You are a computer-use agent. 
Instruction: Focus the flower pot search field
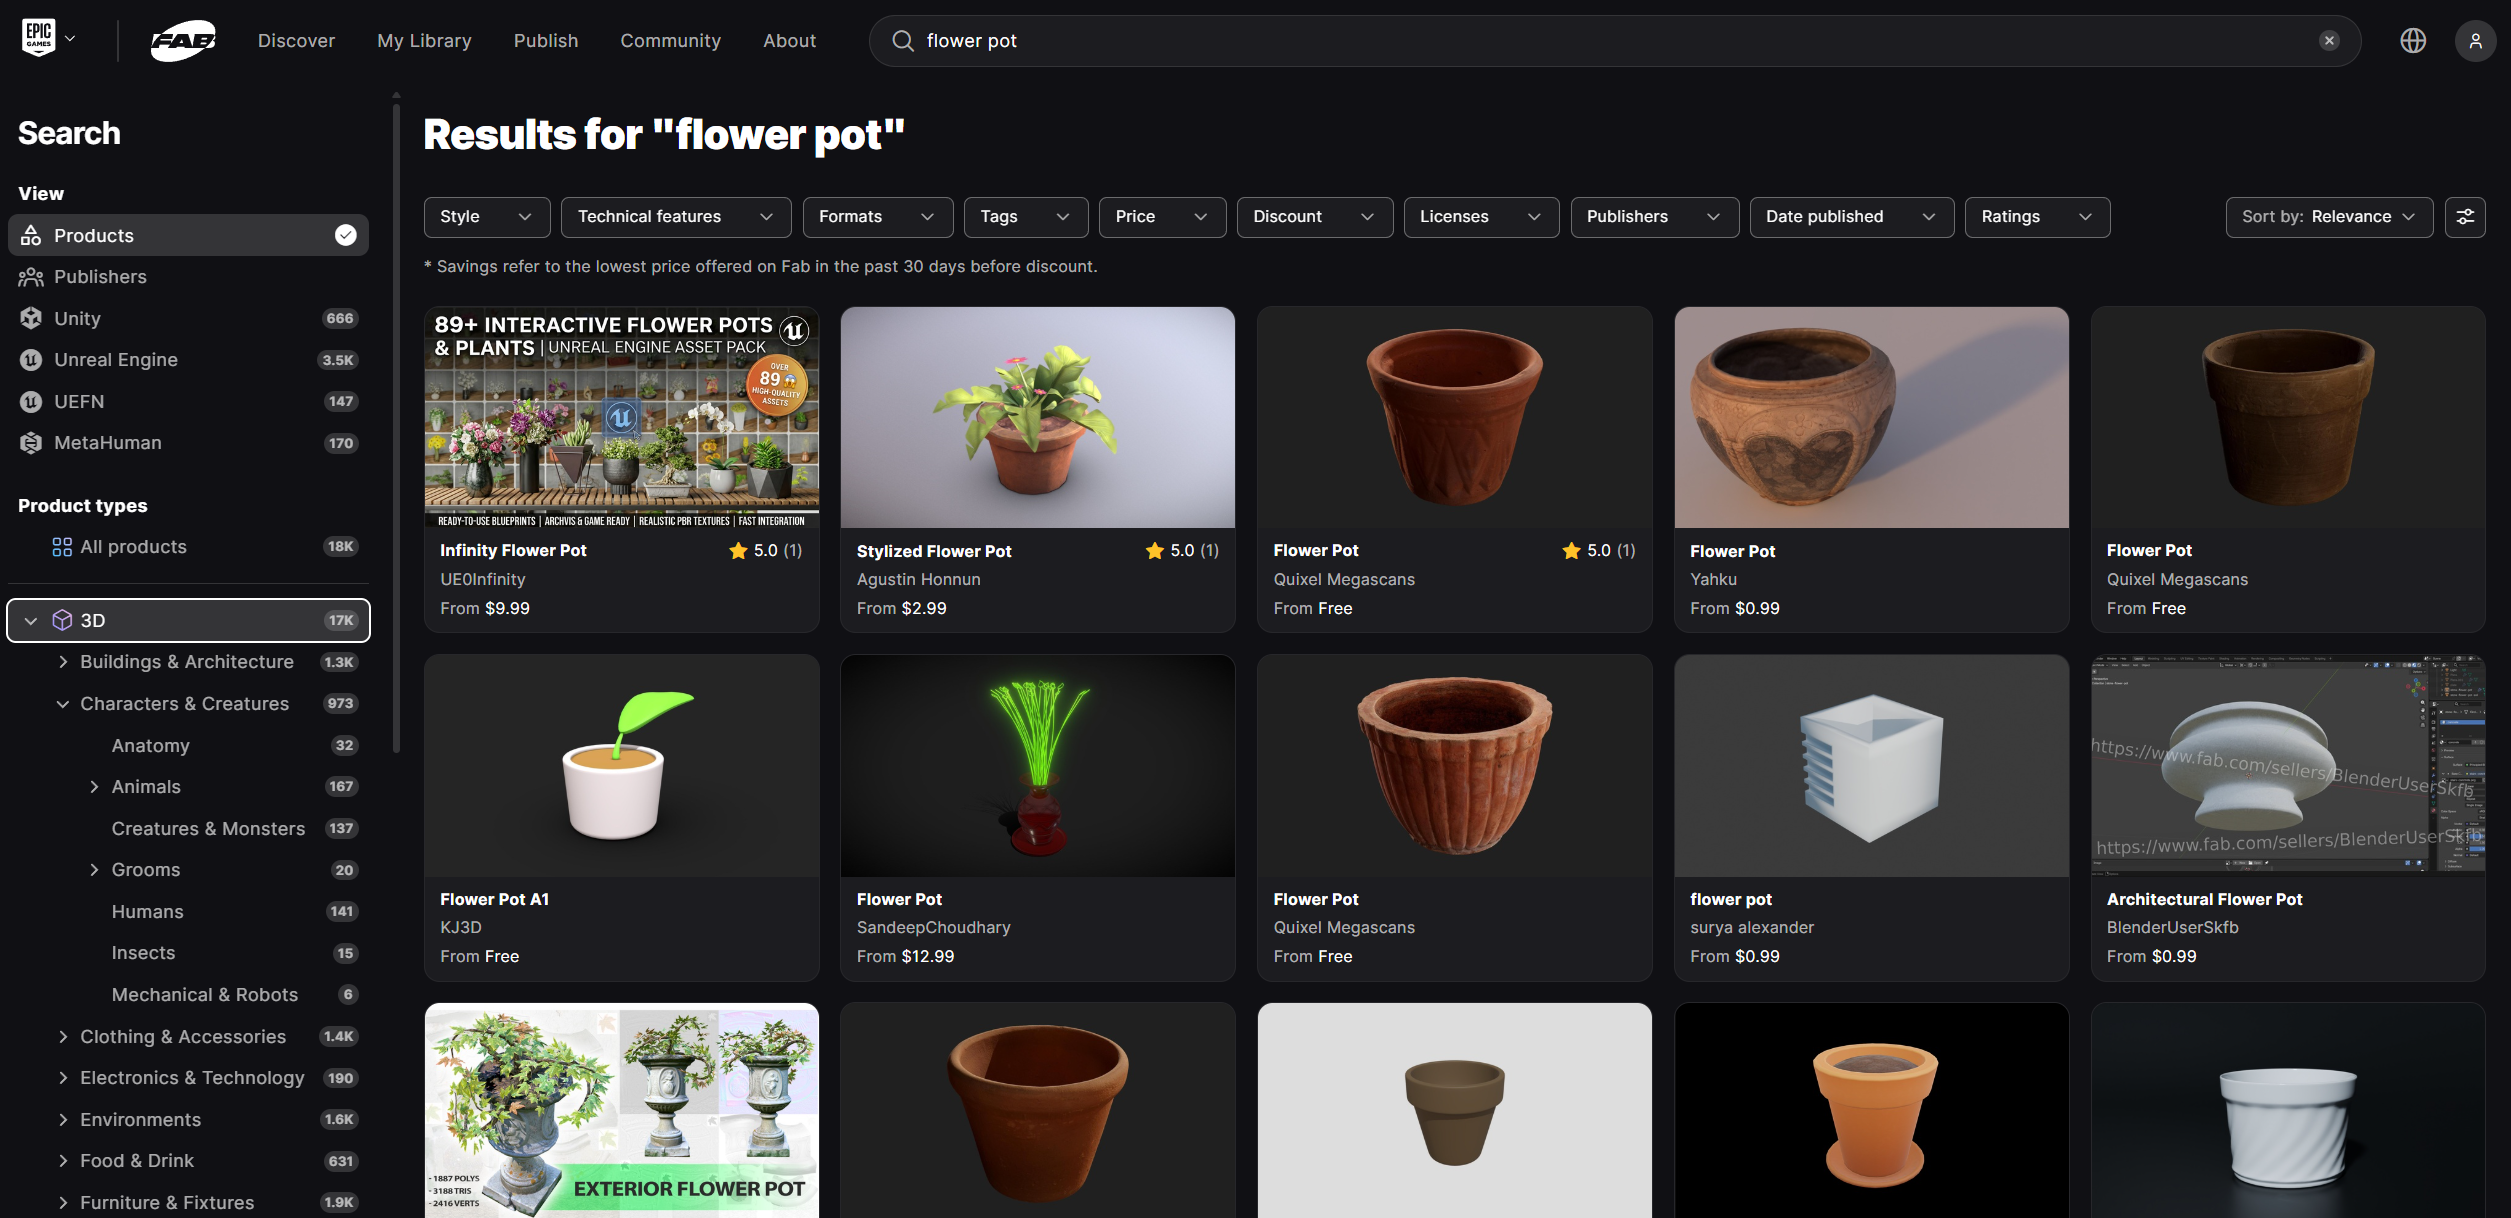pyautogui.click(x=1615, y=41)
